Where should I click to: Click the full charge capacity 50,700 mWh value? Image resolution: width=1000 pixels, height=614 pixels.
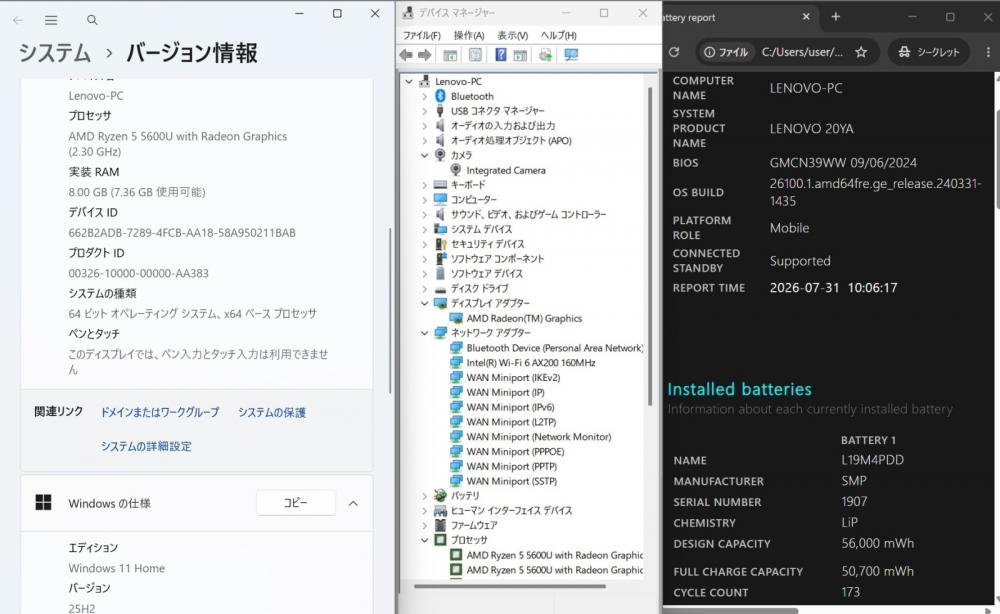(878, 571)
